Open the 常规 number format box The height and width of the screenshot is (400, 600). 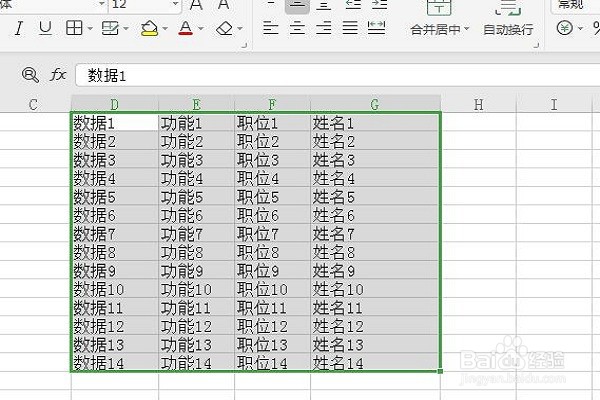coord(575,5)
